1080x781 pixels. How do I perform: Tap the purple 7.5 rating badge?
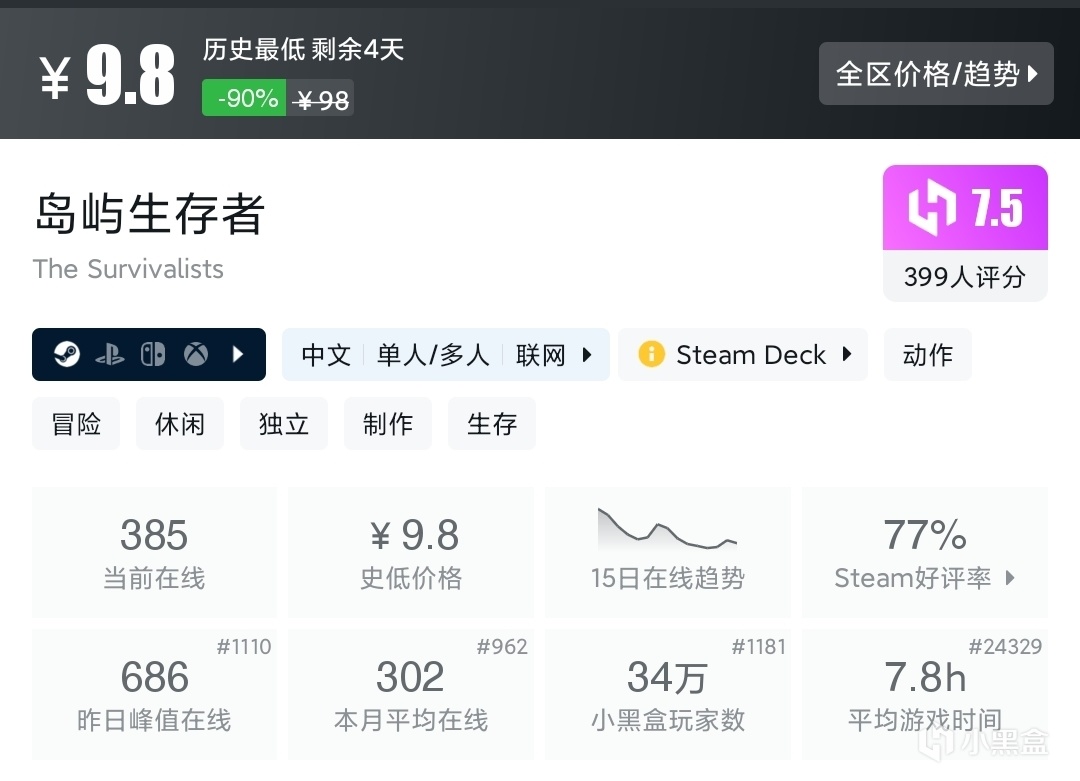(965, 208)
